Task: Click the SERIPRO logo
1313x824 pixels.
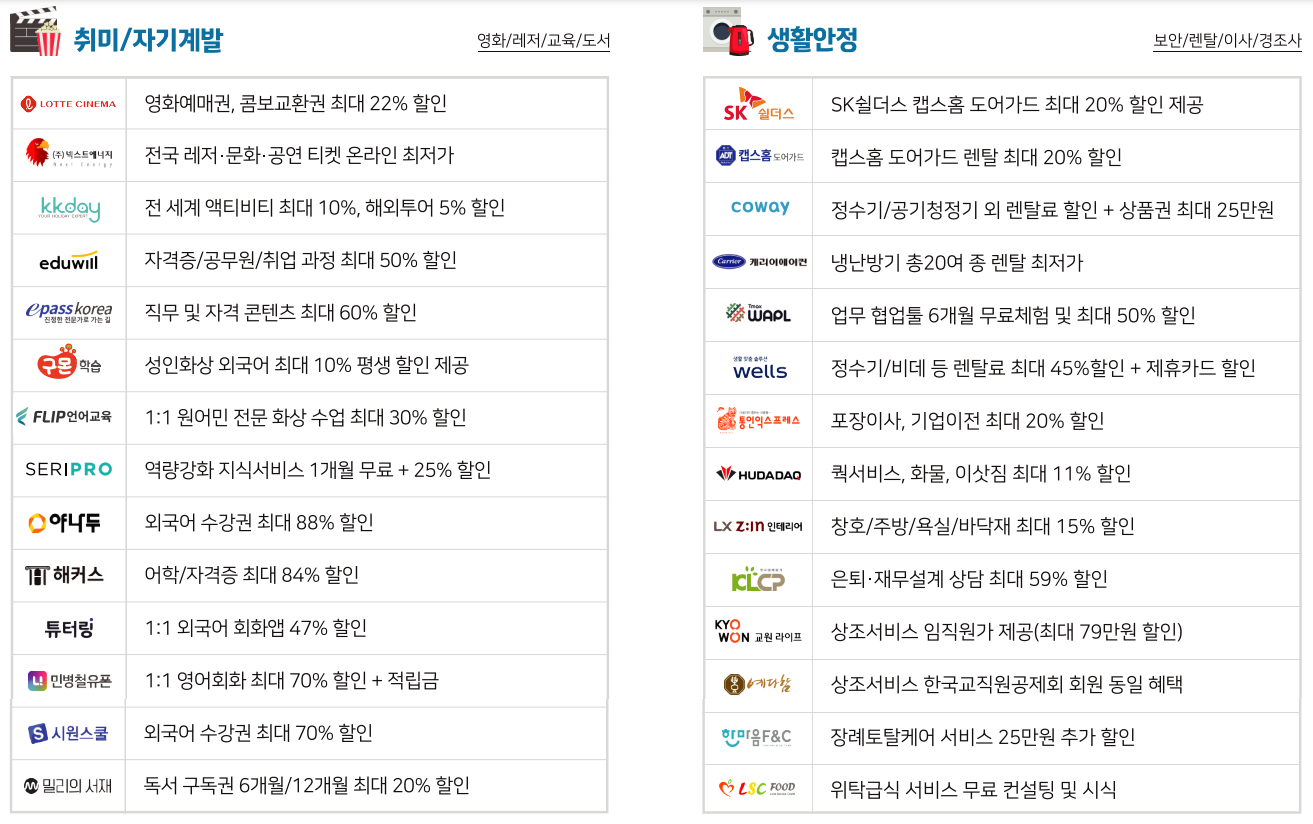Action: coord(69,470)
